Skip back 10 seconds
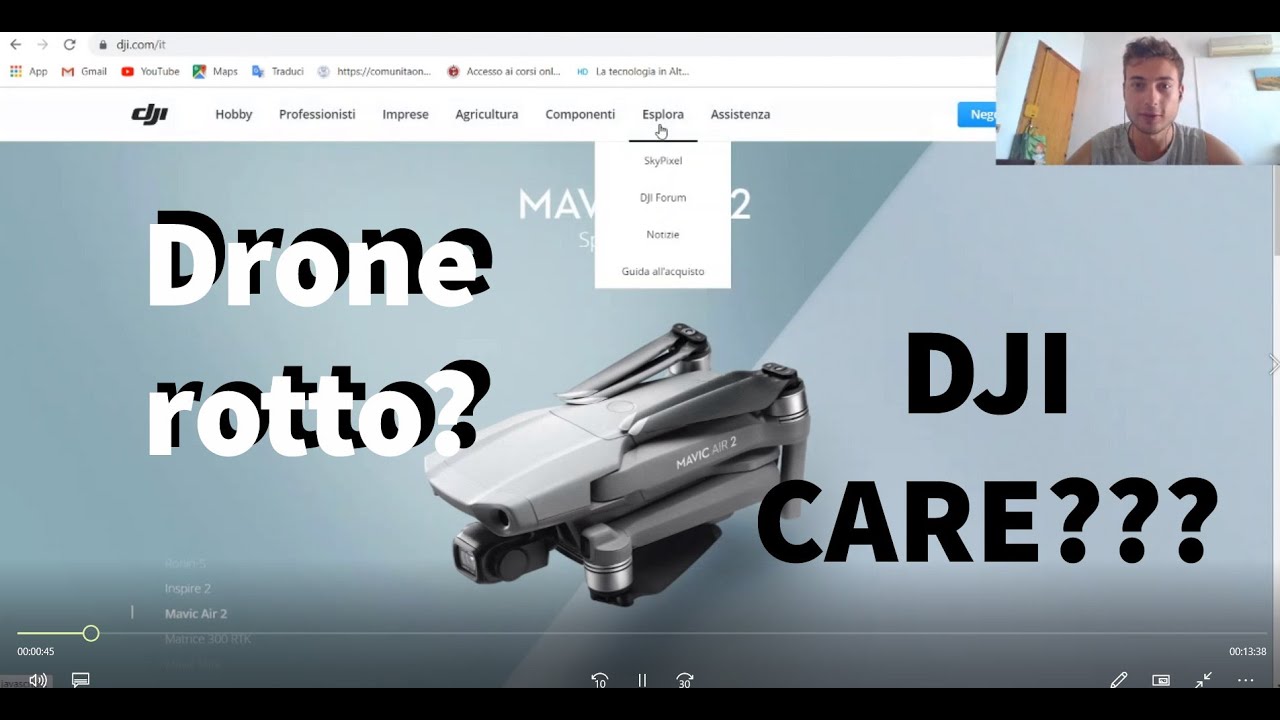The width and height of the screenshot is (1280, 720). tap(599, 680)
